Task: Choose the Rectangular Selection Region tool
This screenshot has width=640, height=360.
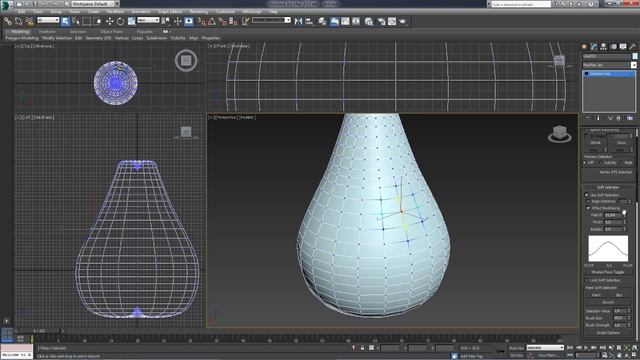Action: tap(87, 21)
